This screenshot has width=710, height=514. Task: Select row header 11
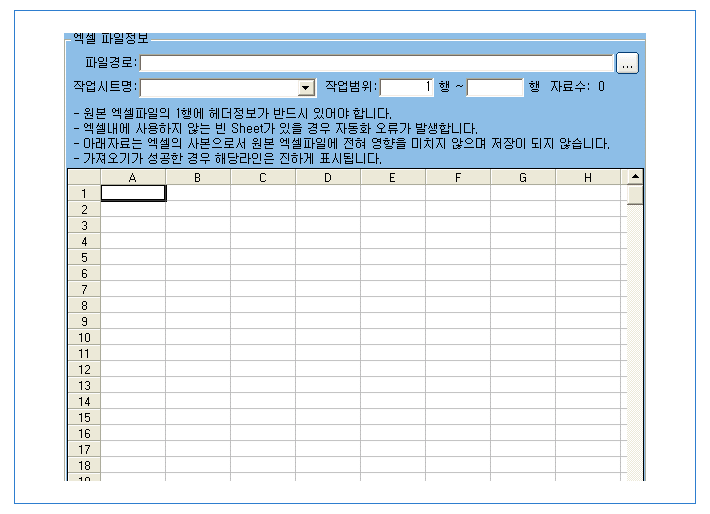coord(84,353)
